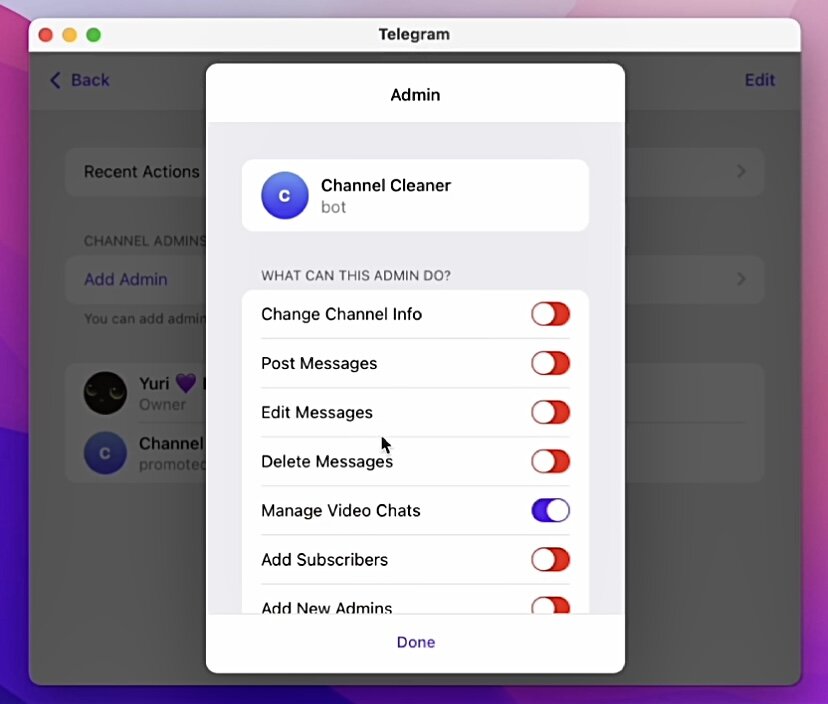Select the Channel Cleaner bot name card

[415, 195]
